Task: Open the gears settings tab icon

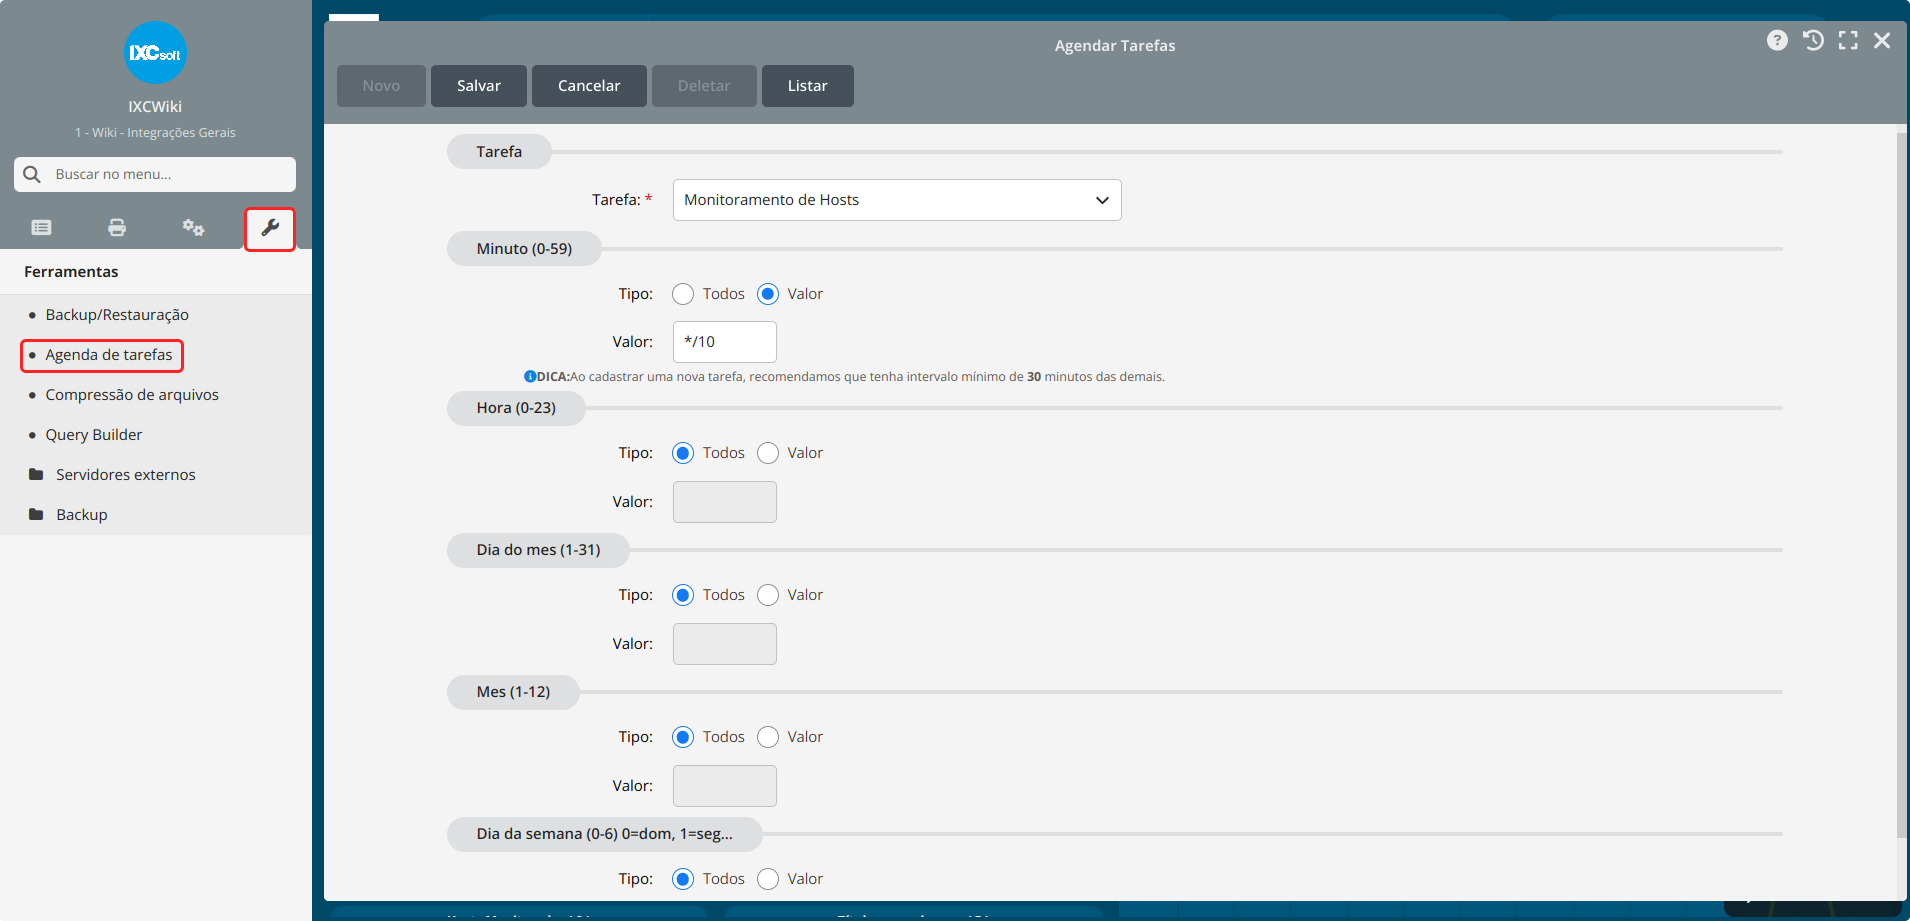Action: coord(193,228)
